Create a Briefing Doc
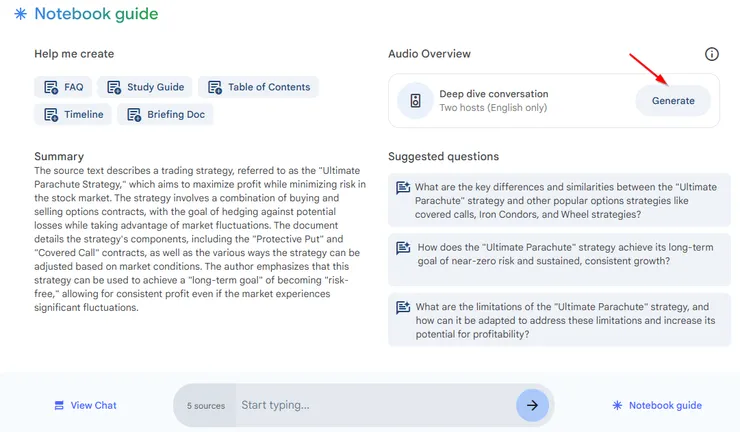This screenshot has height=432, width=740. point(165,114)
